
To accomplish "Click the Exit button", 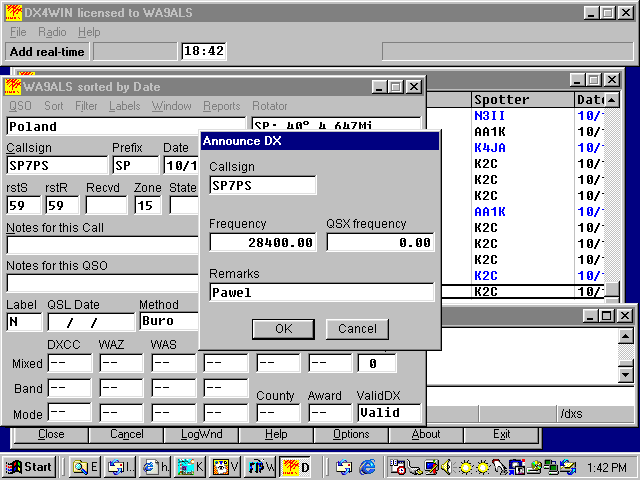I will coord(501,434).
